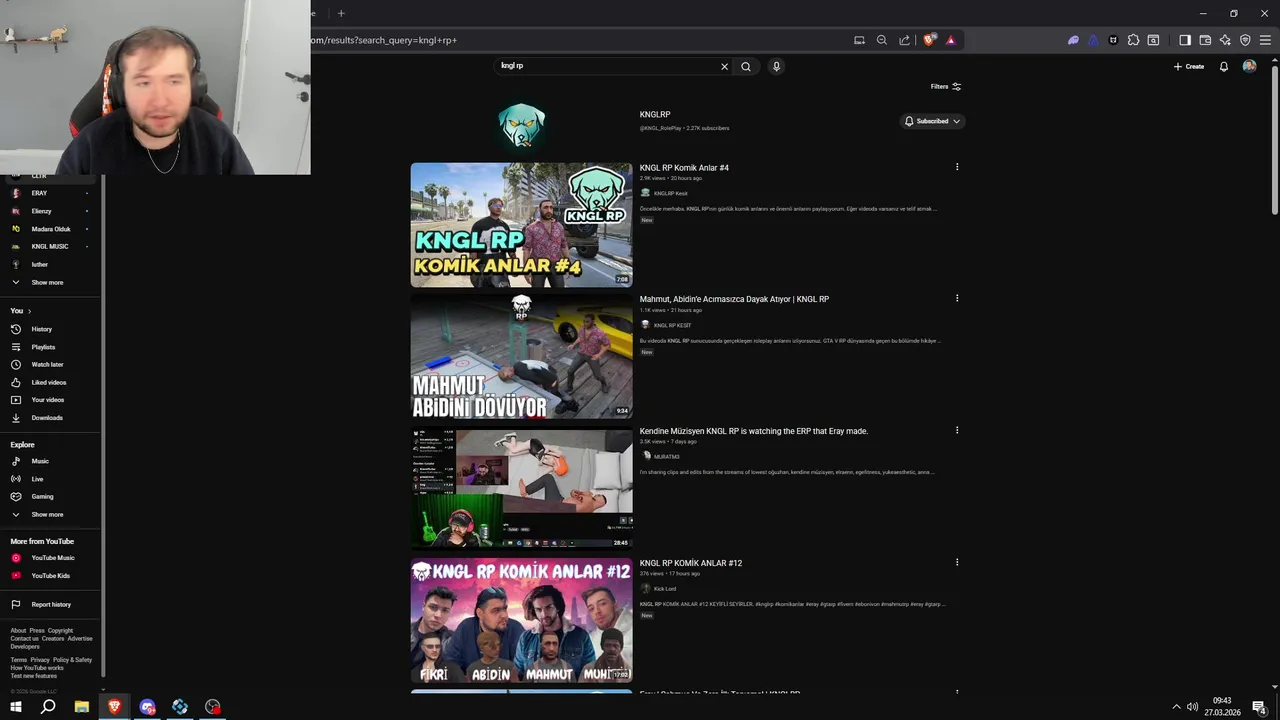The width and height of the screenshot is (1280, 720).
Task: Open Music under Explore
Action: coord(50,461)
